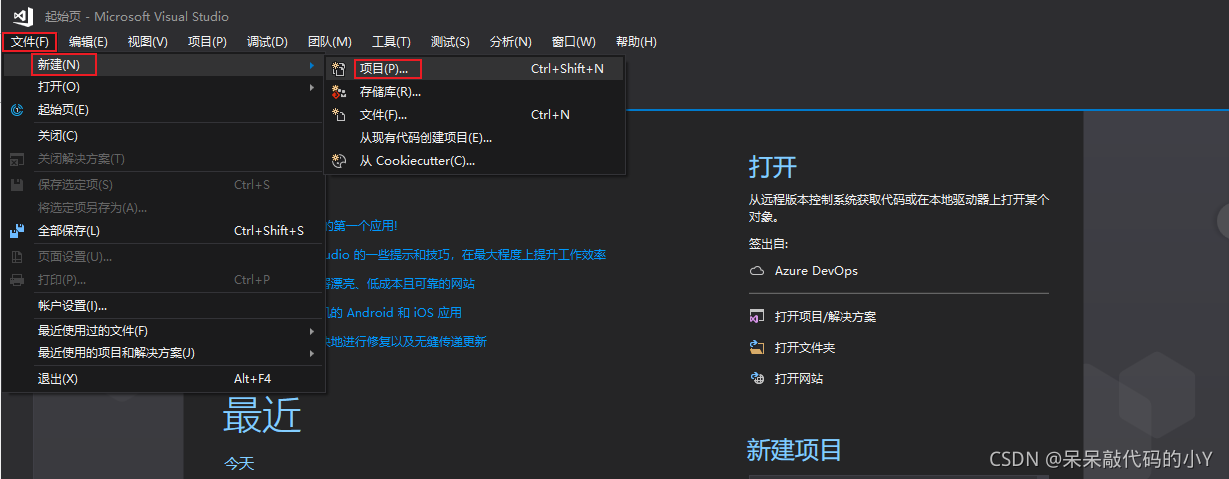Select 项目(P)... in New submenu
The image size is (1229, 479).
coord(476,69)
